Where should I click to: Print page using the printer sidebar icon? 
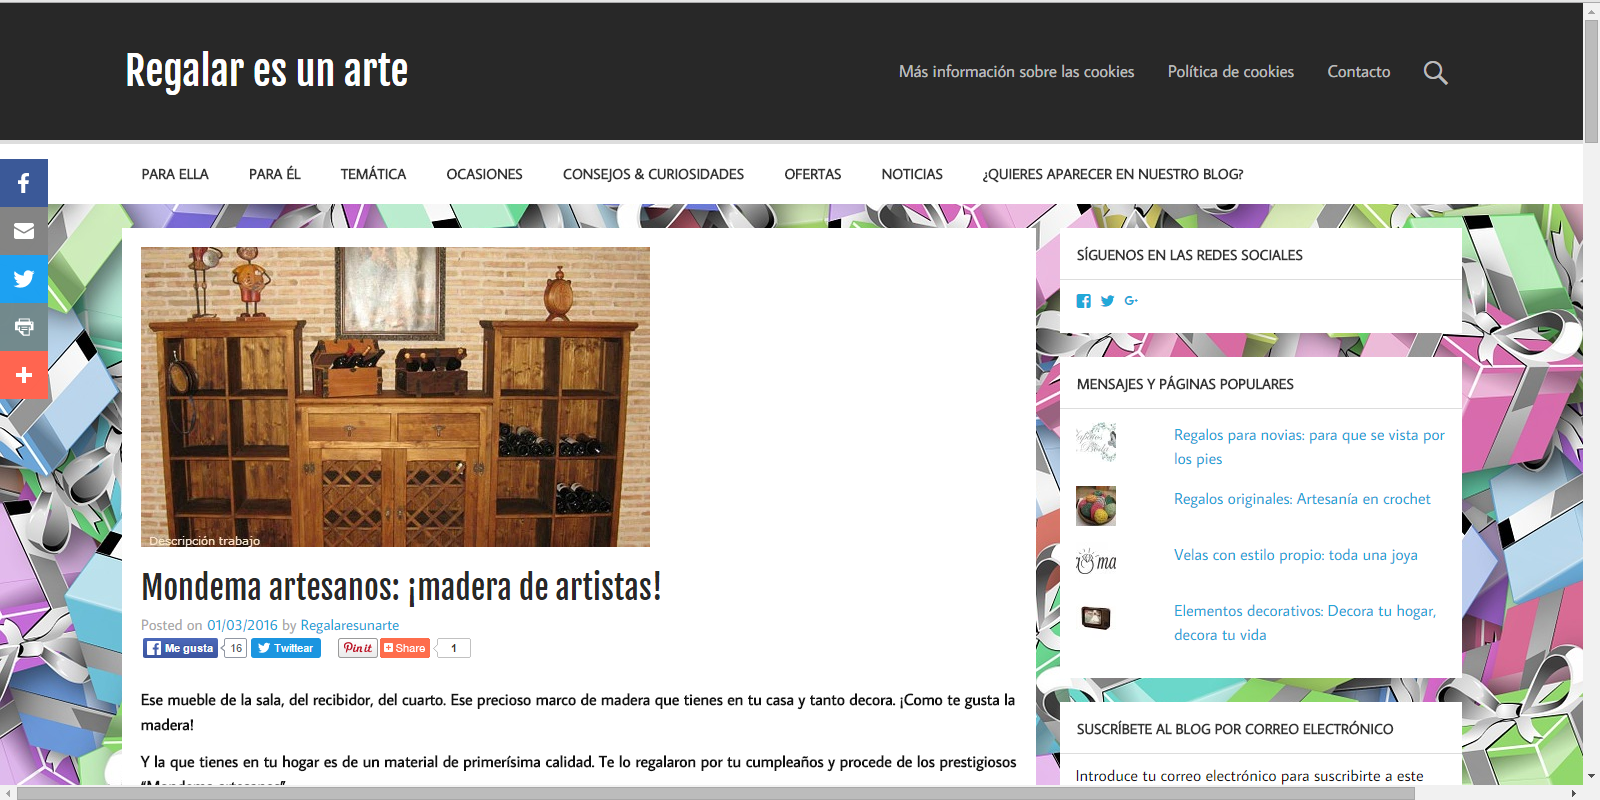click(24, 327)
